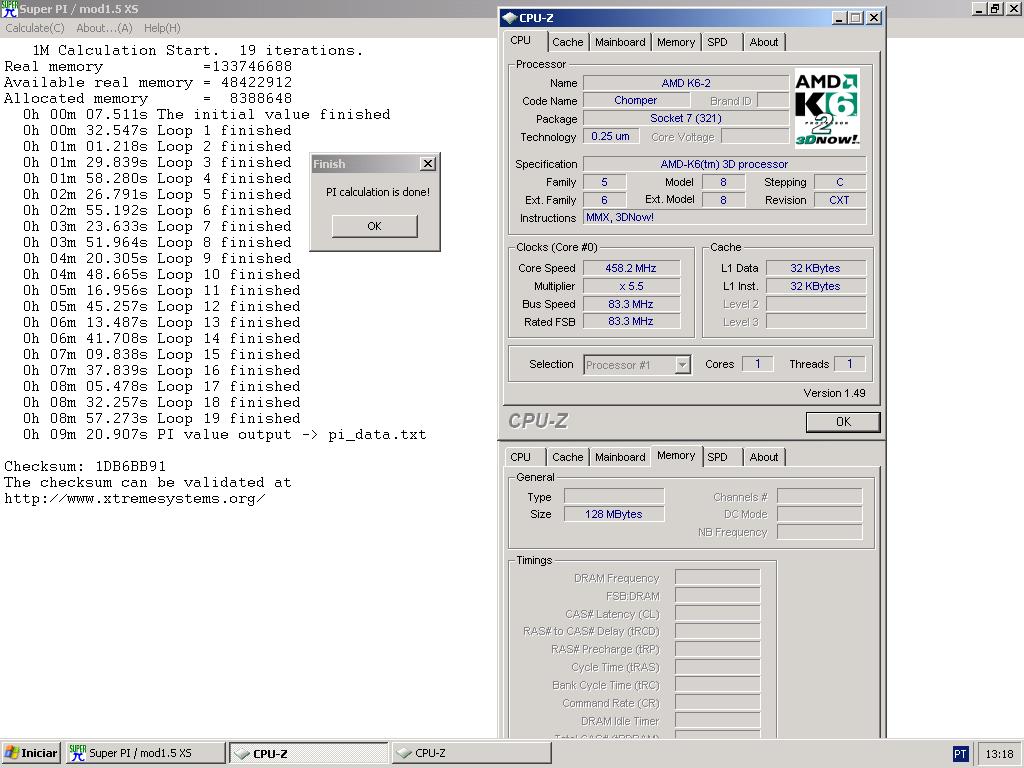Click the http://www.xtremesystems.org/ text
The width and height of the screenshot is (1024, 768).
(135, 498)
